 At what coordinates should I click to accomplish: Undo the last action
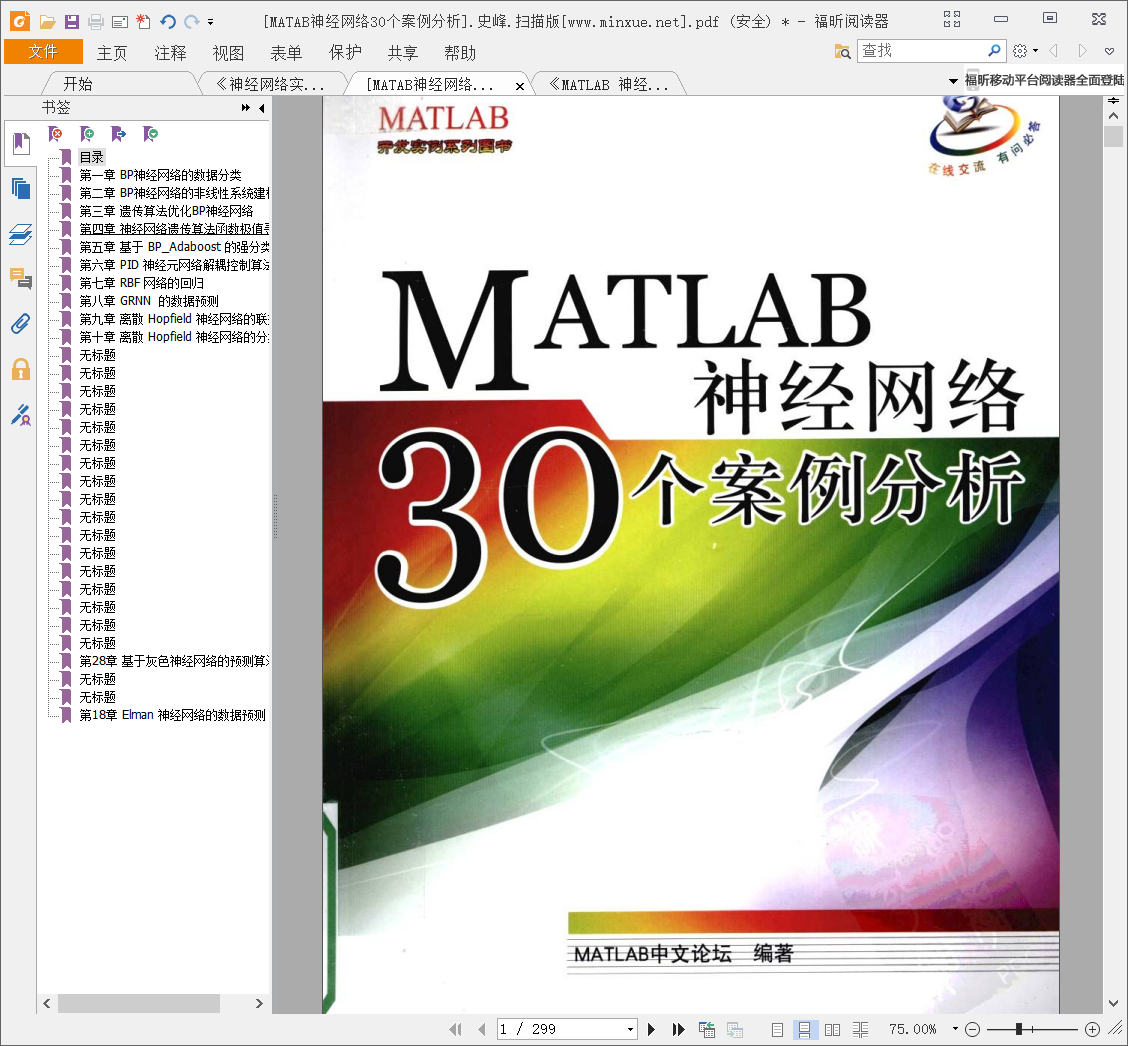168,22
